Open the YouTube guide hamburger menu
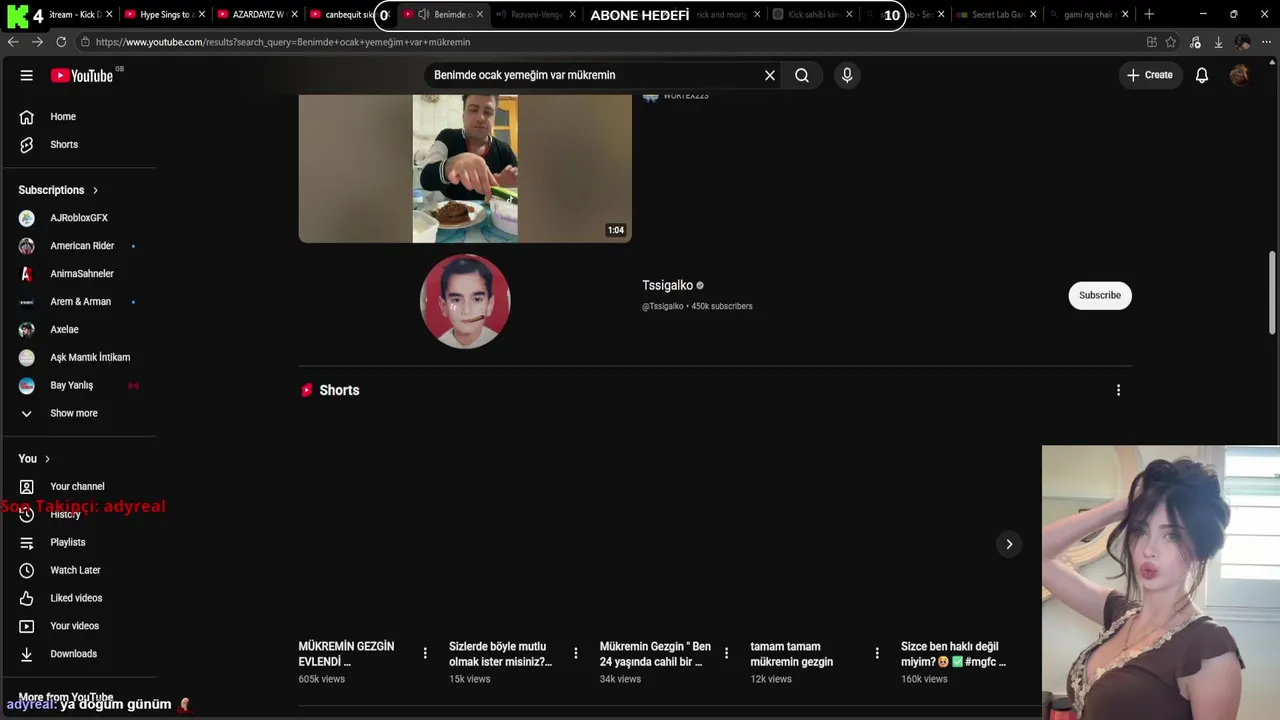The height and width of the screenshot is (720, 1280). coord(27,75)
